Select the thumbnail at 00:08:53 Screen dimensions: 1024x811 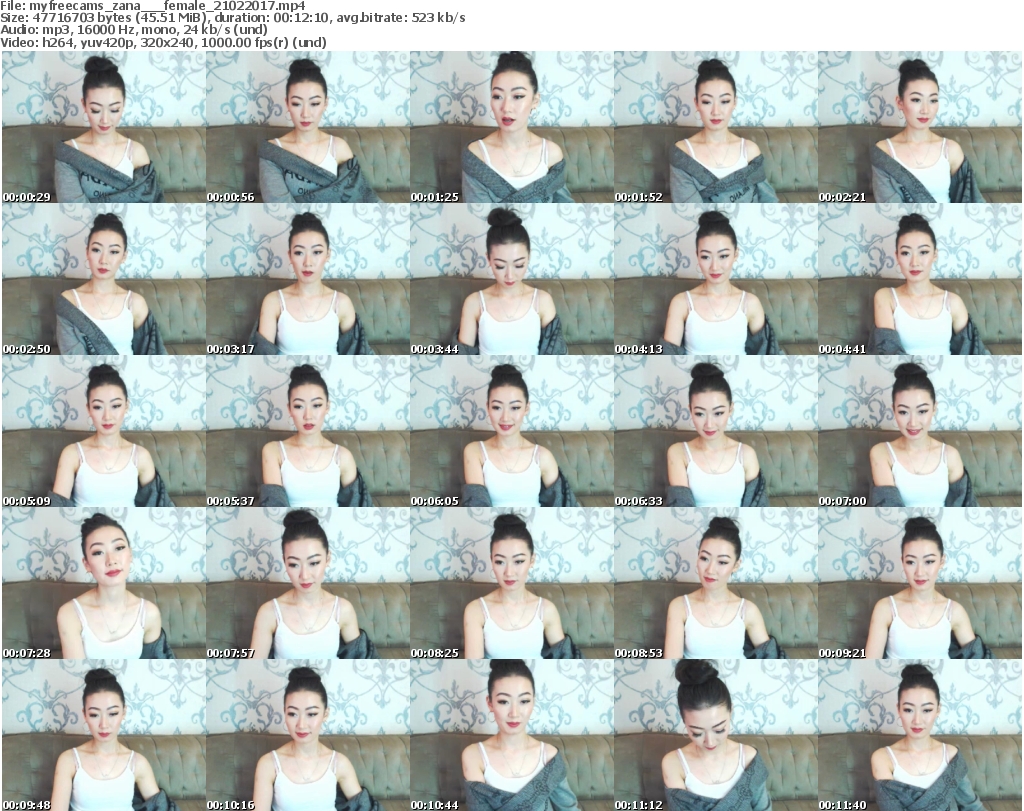[716, 583]
